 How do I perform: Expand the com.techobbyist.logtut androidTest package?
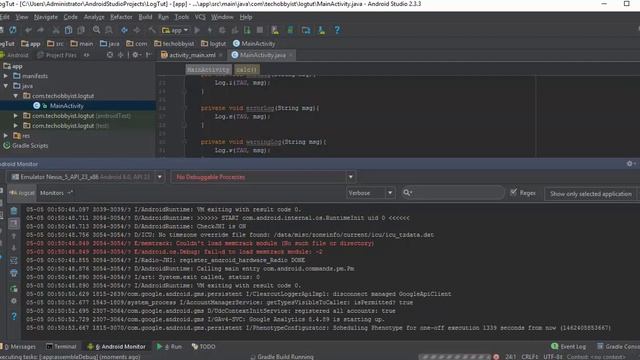16,116
